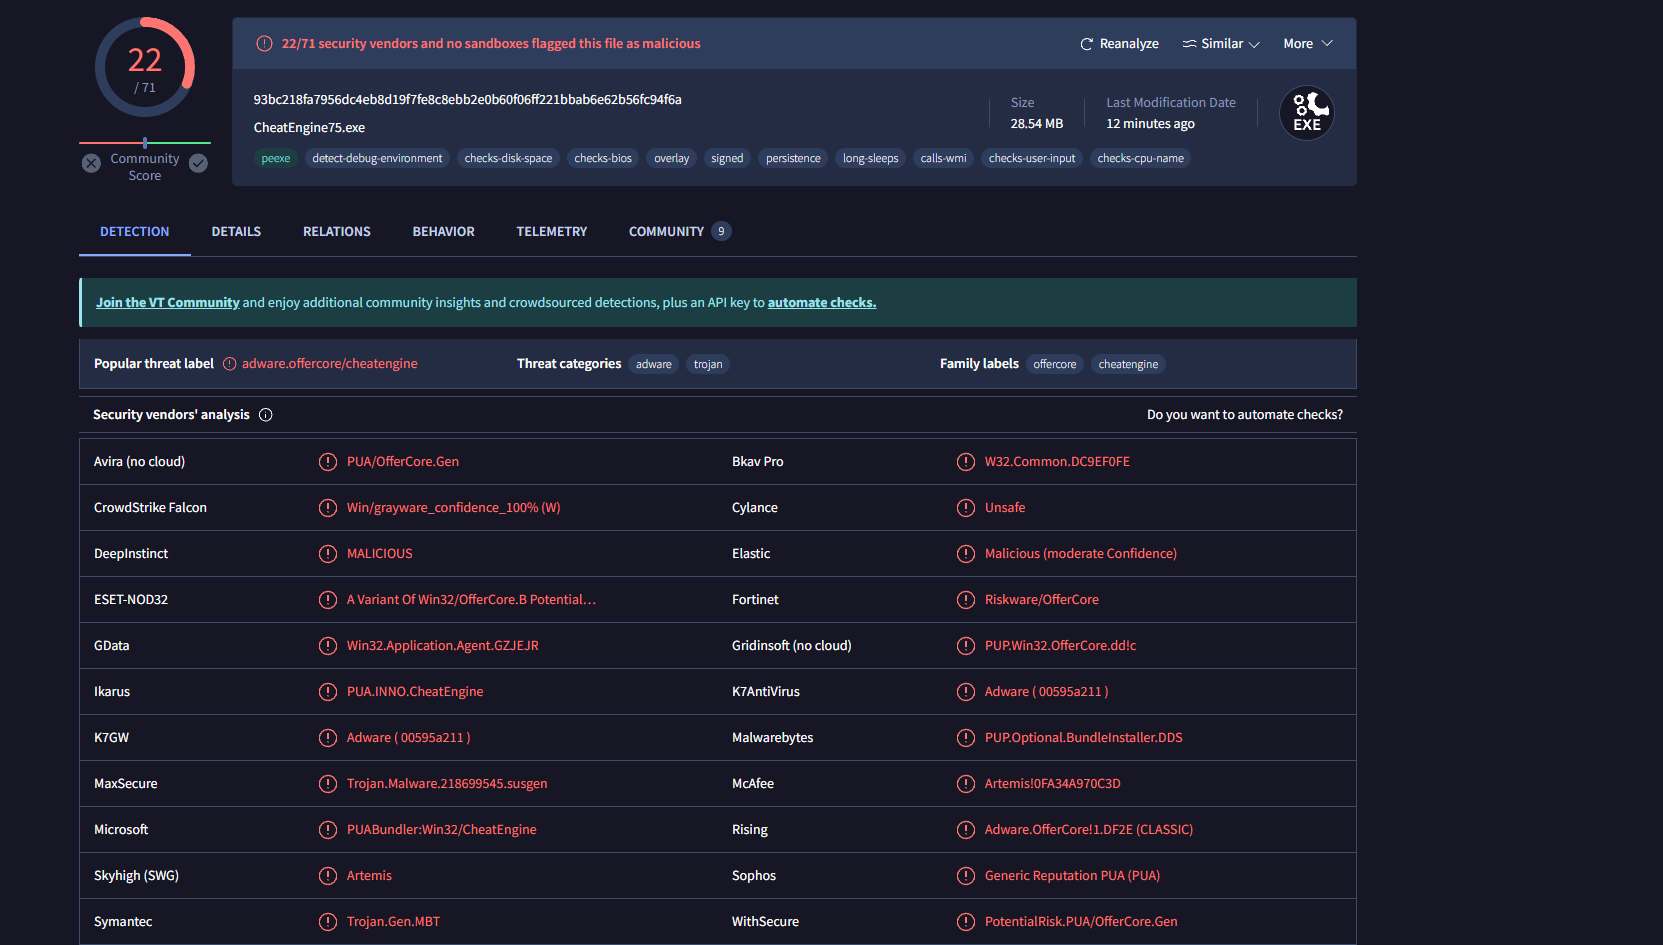Click the alert icon in the ESET-NOD32 row

(x=328, y=600)
